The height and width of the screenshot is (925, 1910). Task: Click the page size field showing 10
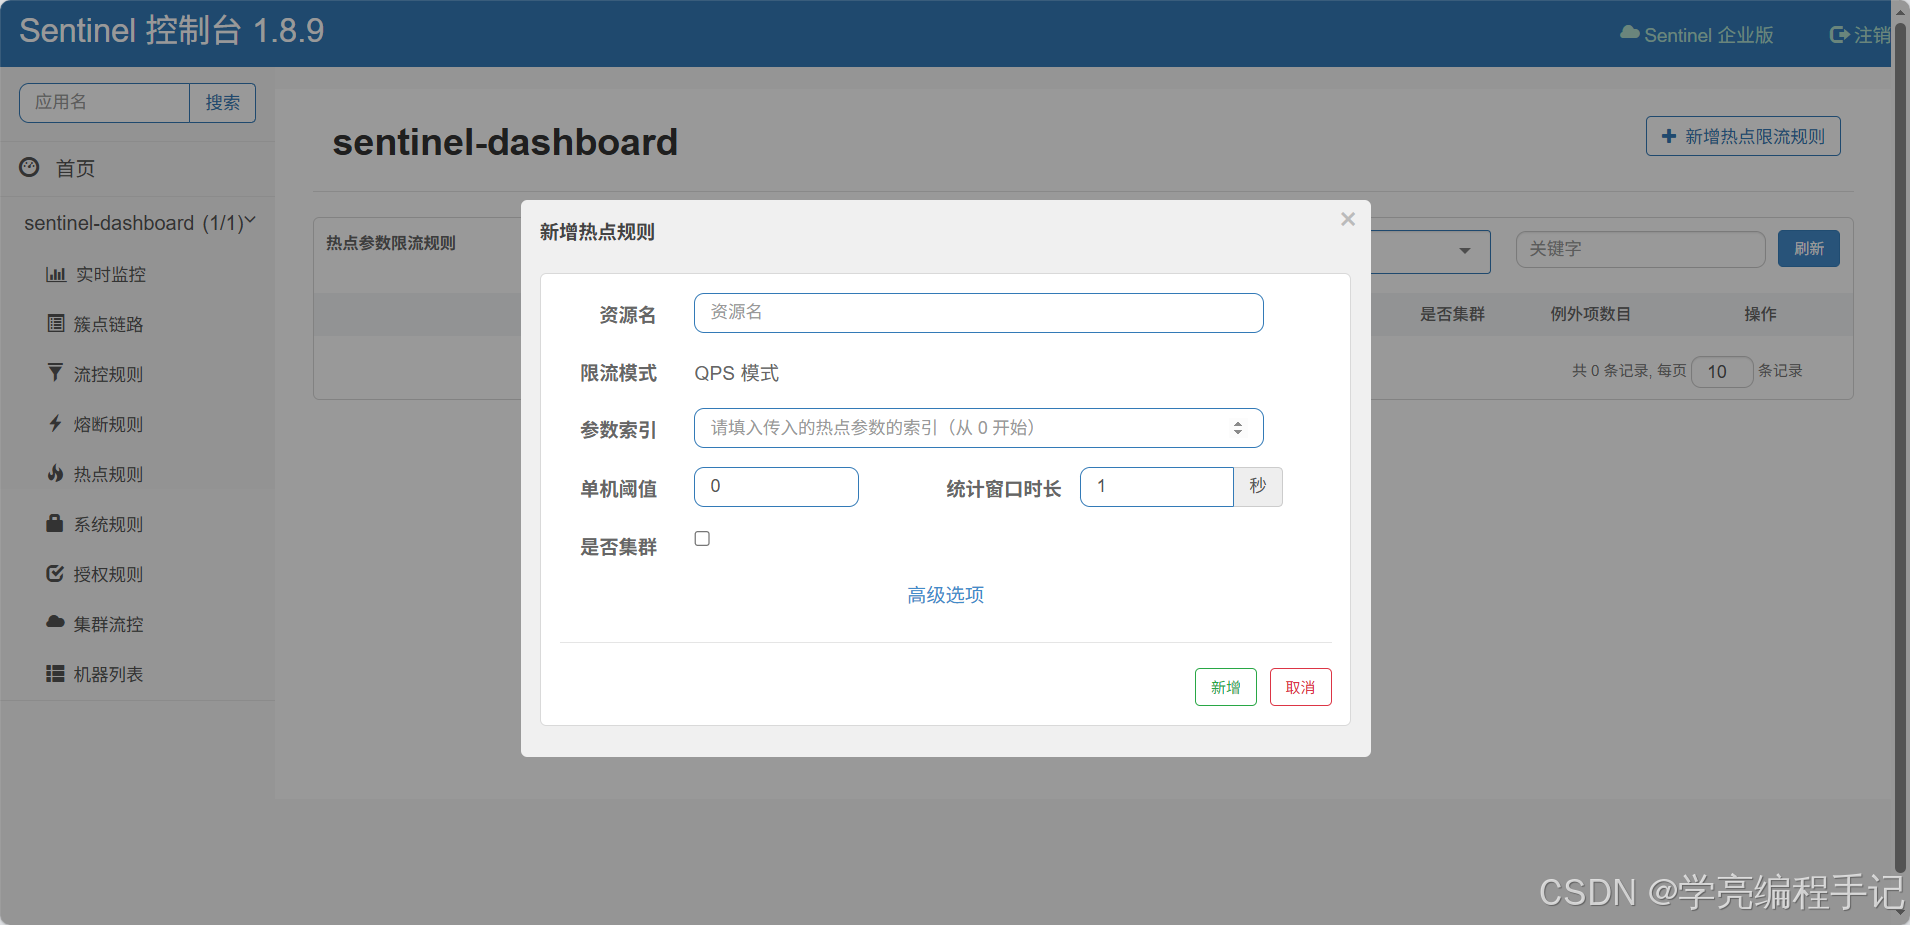1722,371
